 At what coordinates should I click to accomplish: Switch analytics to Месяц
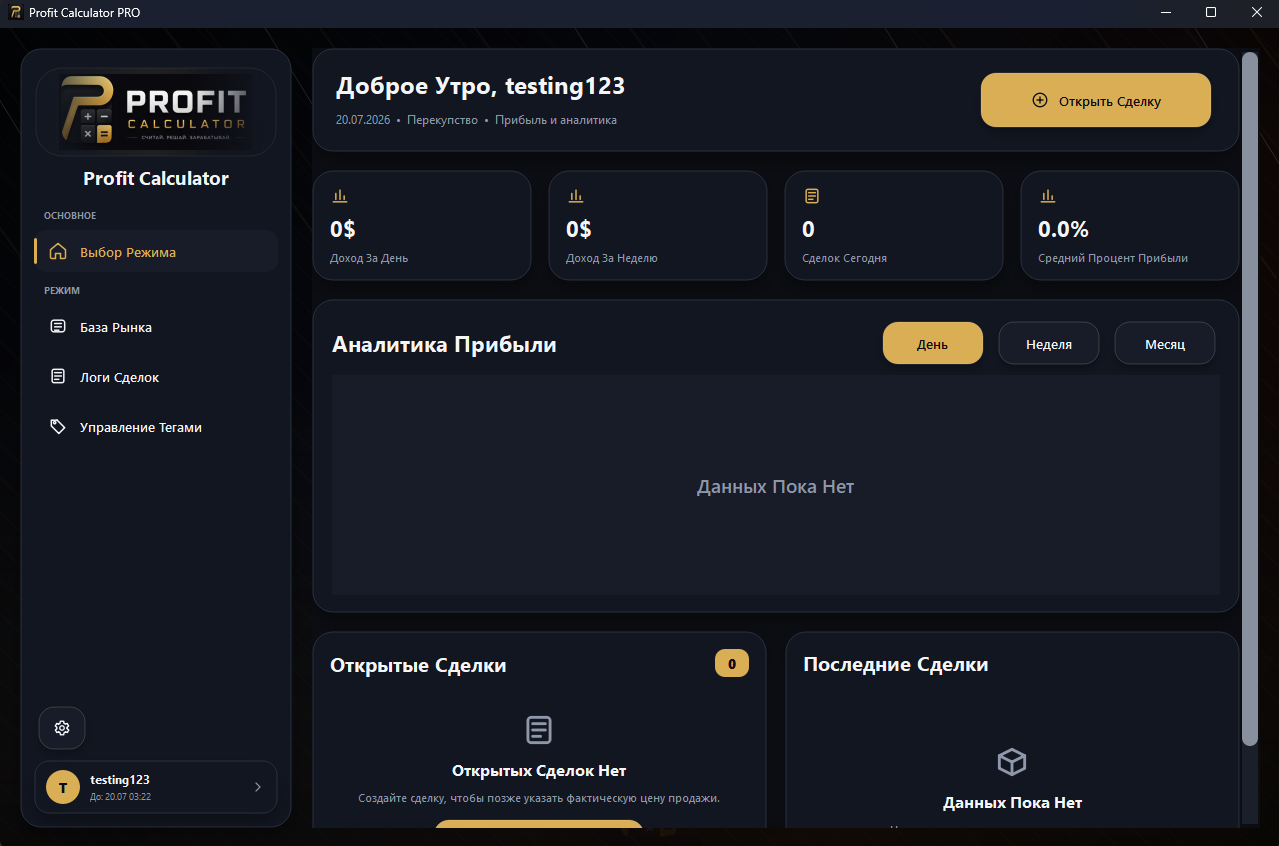point(1165,343)
